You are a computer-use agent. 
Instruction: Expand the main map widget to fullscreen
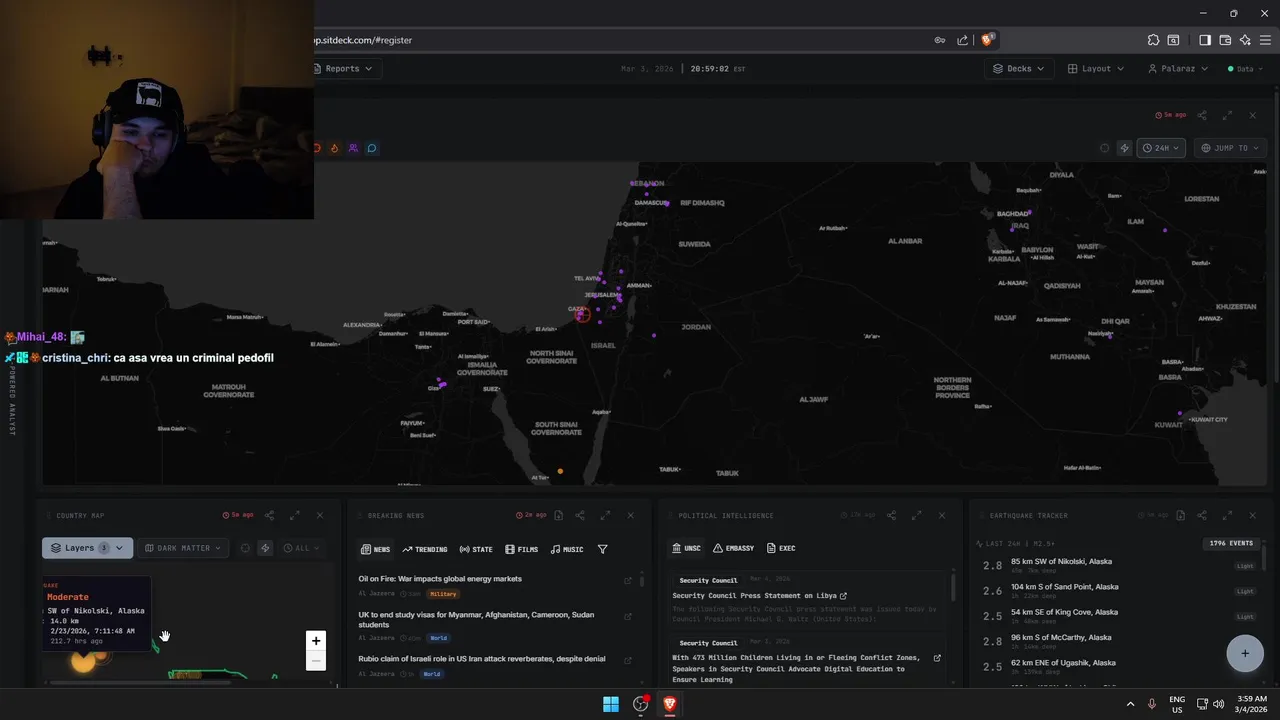[x=1227, y=115]
